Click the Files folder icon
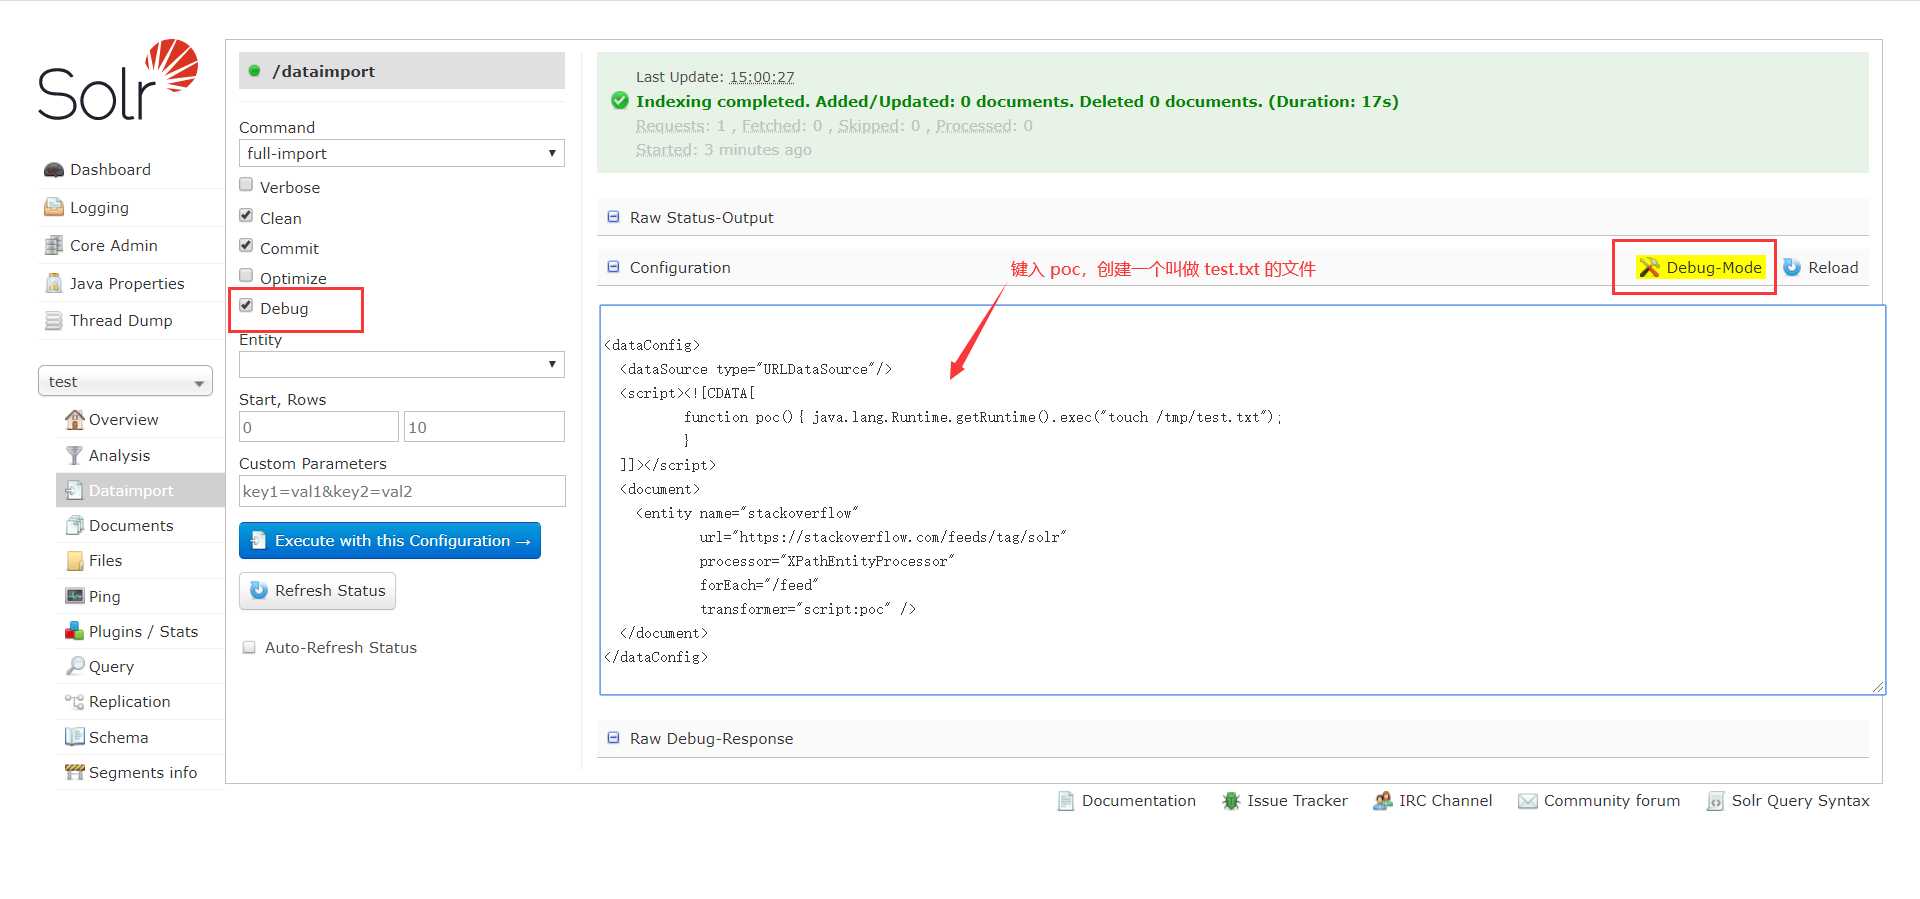 [75, 561]
